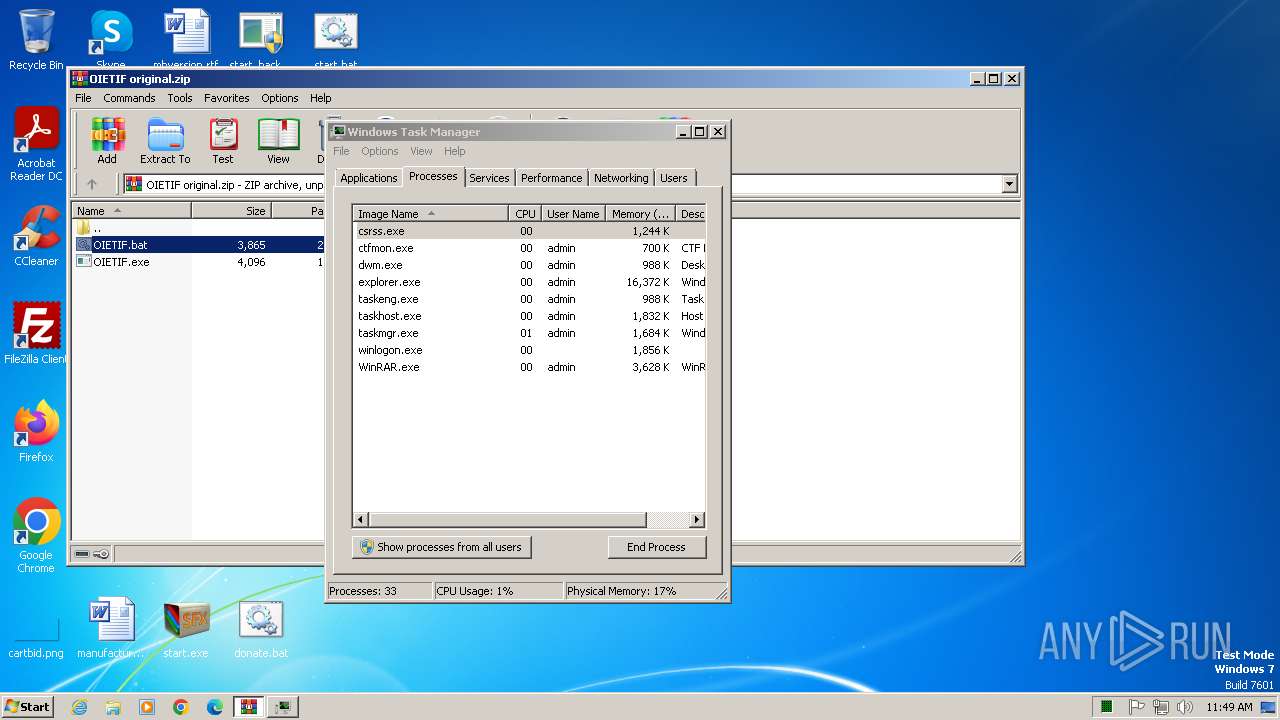Select the manufactur... Word document icon
1280x720 pixels.
pyautogui.click(x=111, y=630)
